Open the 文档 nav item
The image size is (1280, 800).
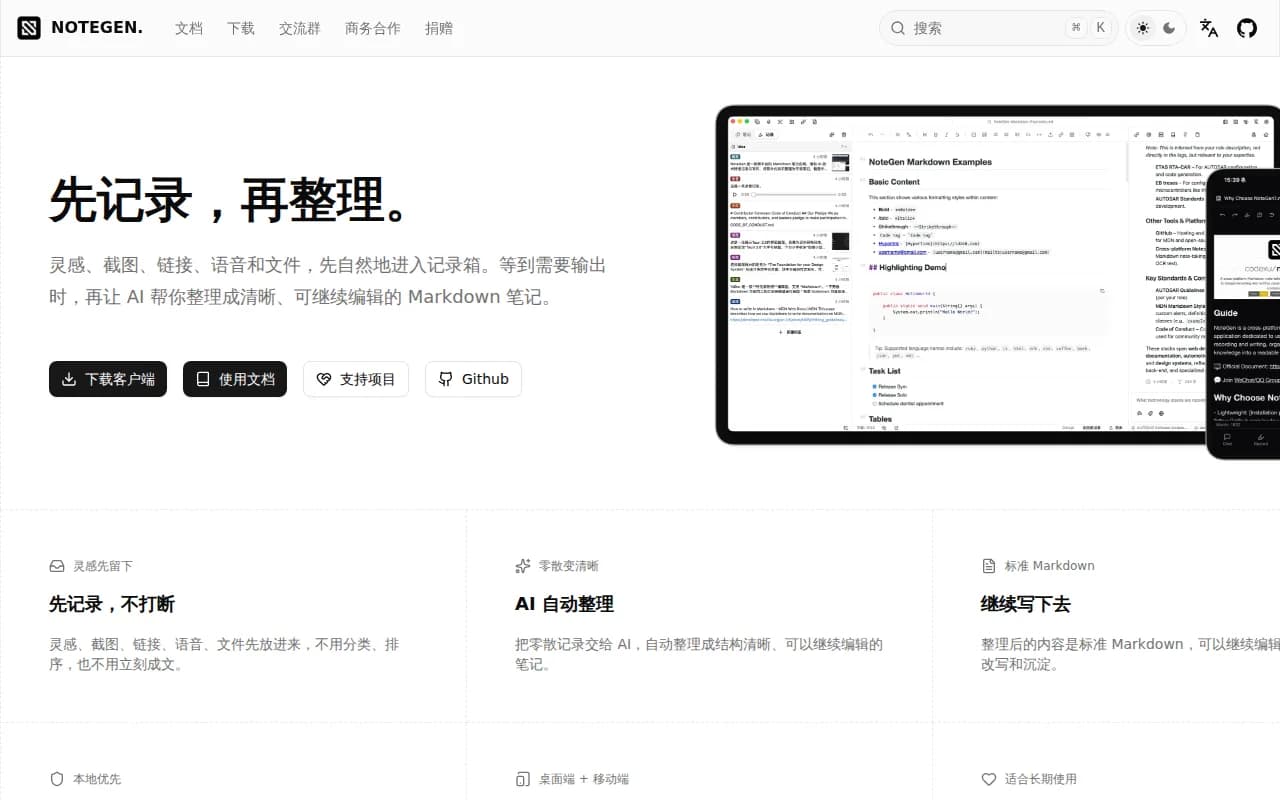pos(189,28)
